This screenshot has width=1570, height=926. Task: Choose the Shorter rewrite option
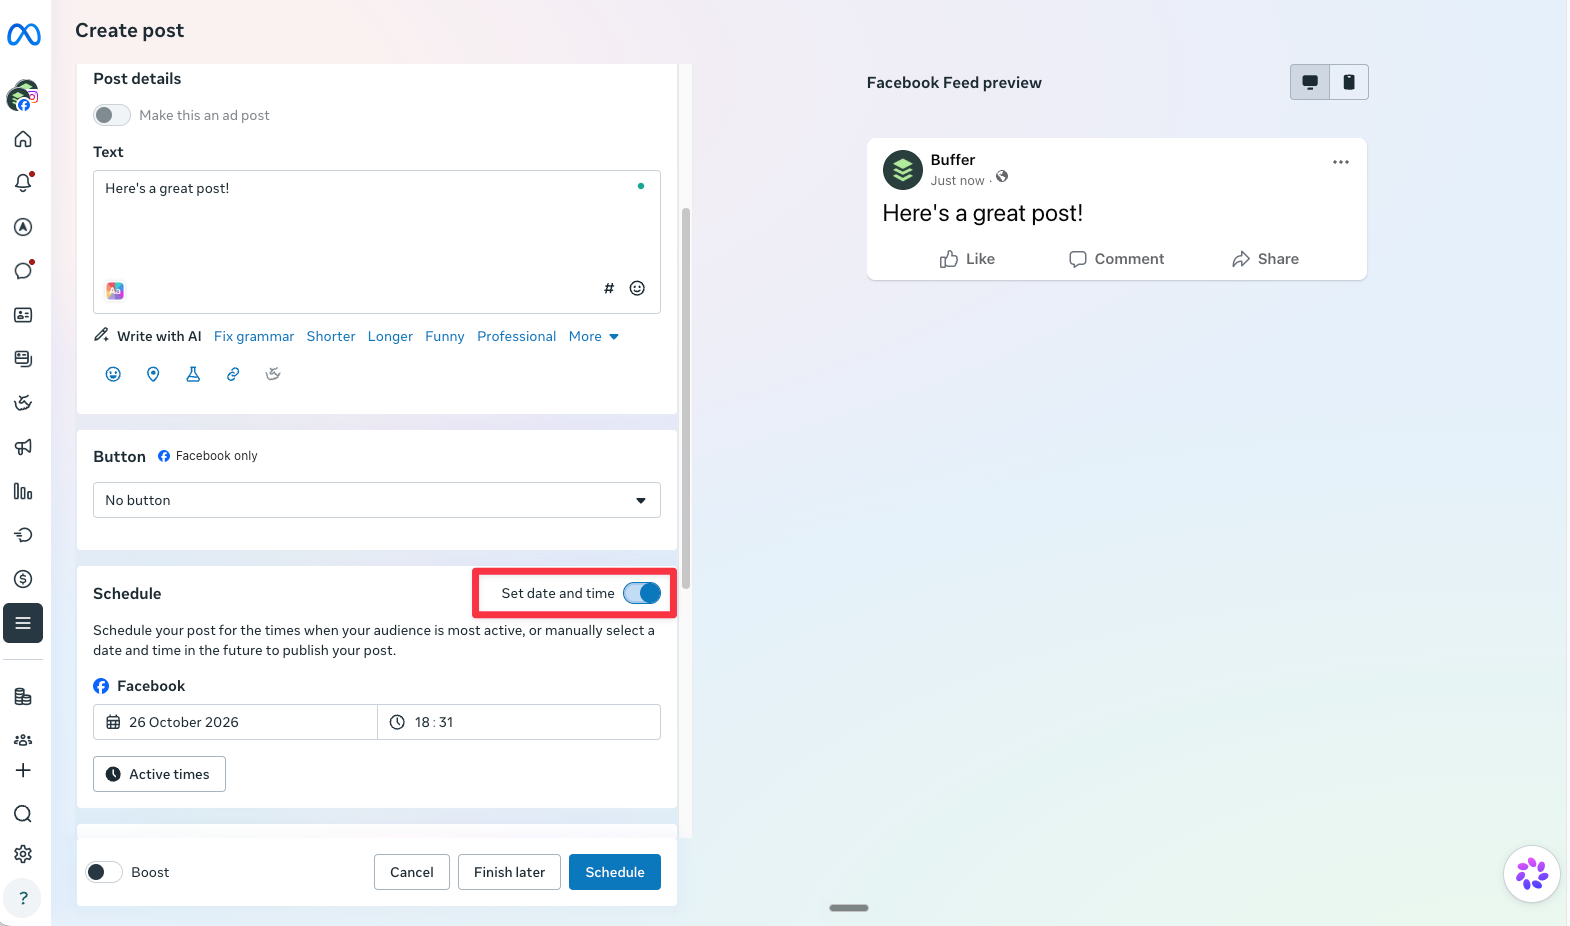point(331,336)
